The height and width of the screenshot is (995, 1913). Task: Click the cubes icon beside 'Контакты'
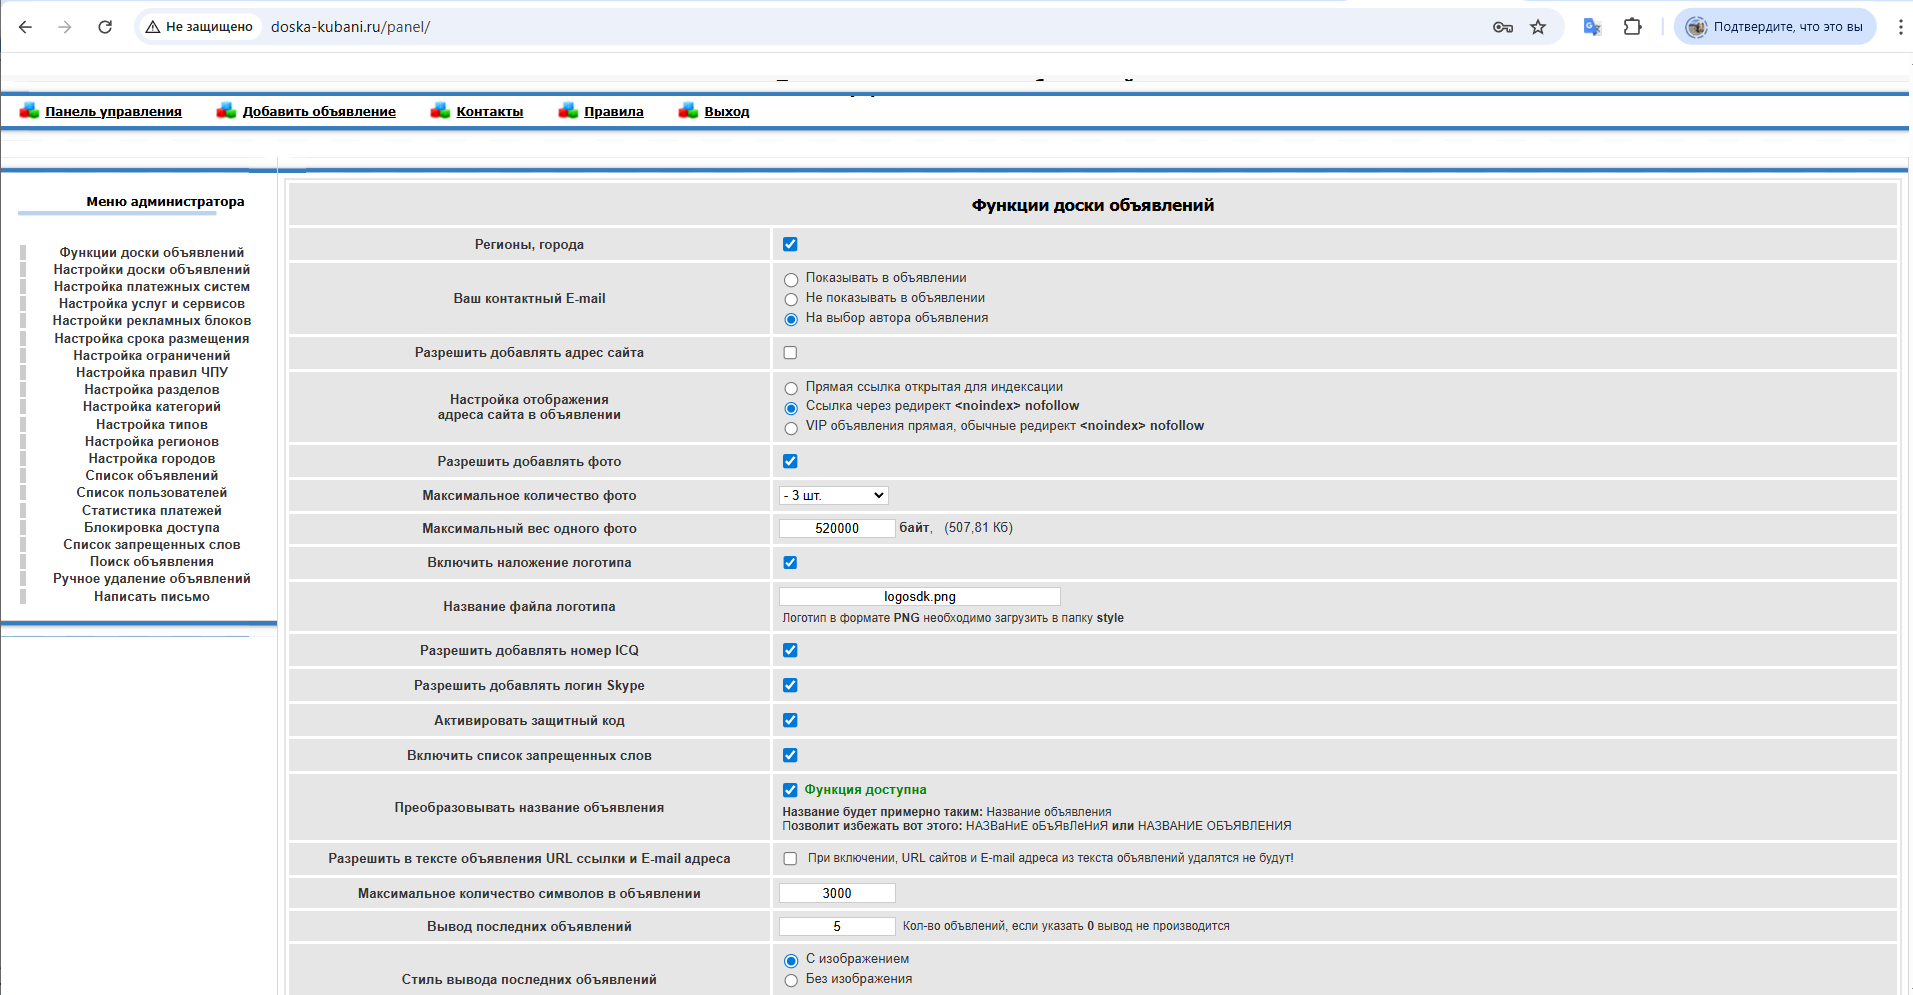click(441, 111)
